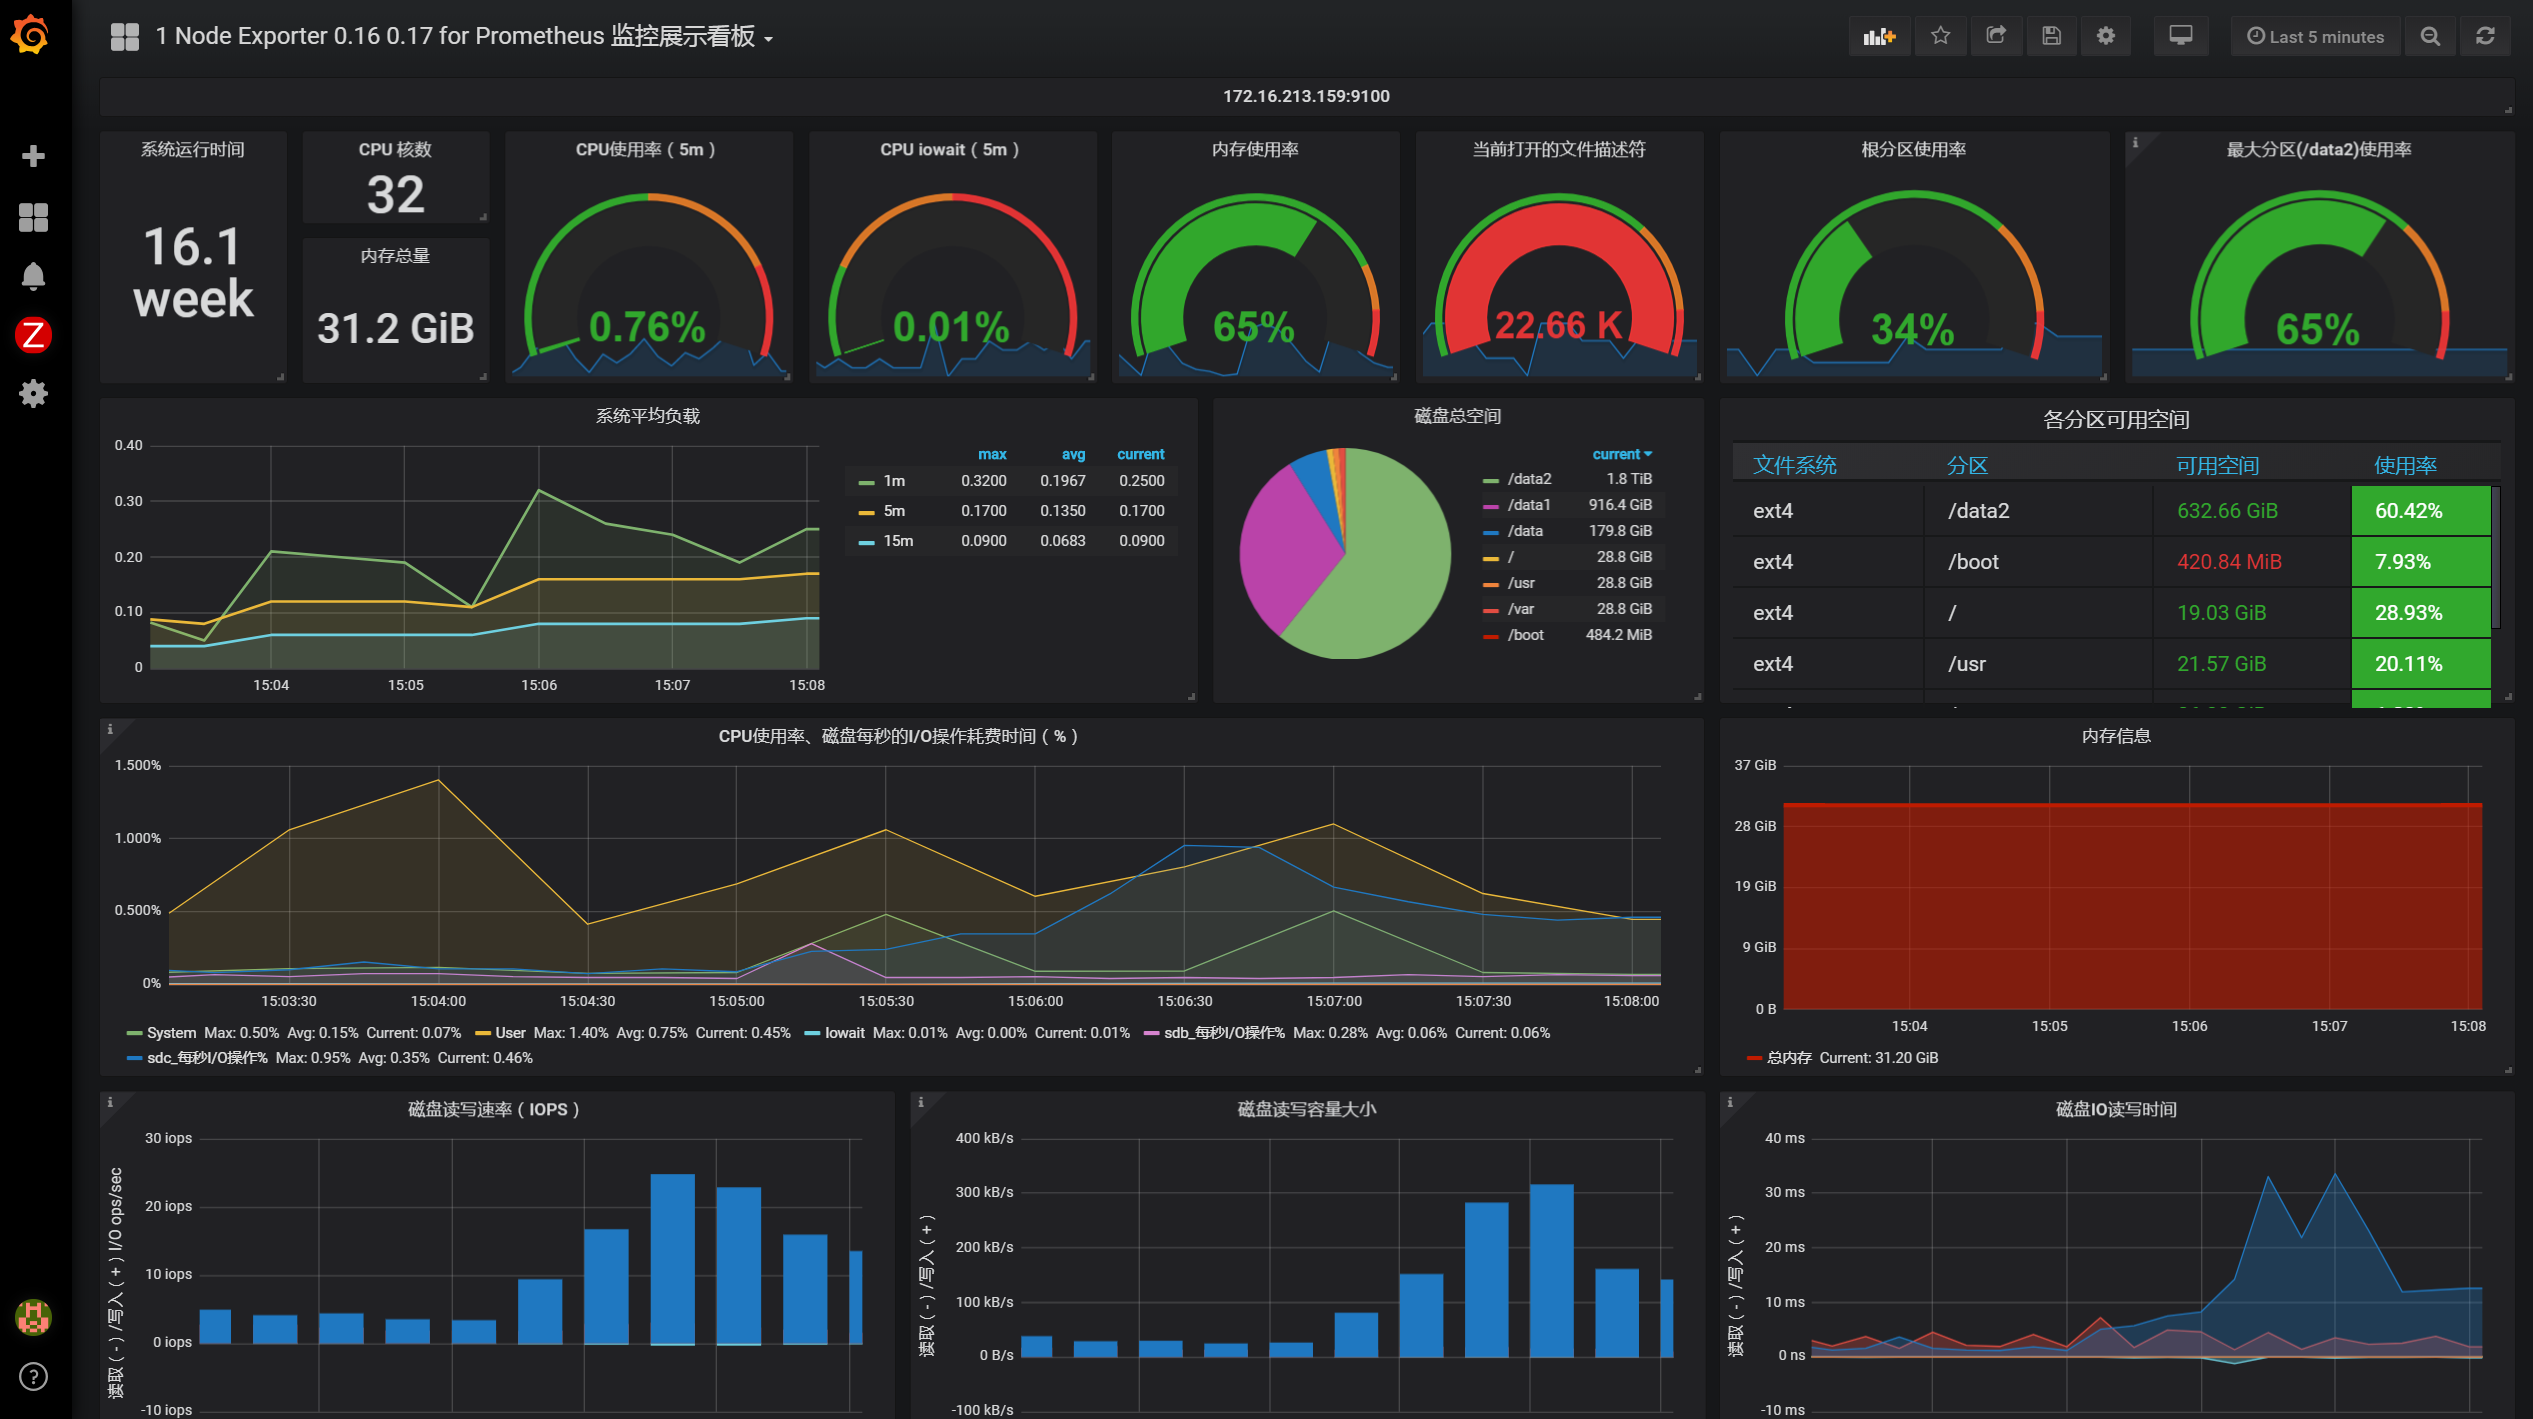The width and height of the screenshot is (2533, 1419).
Task: Click the Grafana logo home icon
Action: (31, 36)
